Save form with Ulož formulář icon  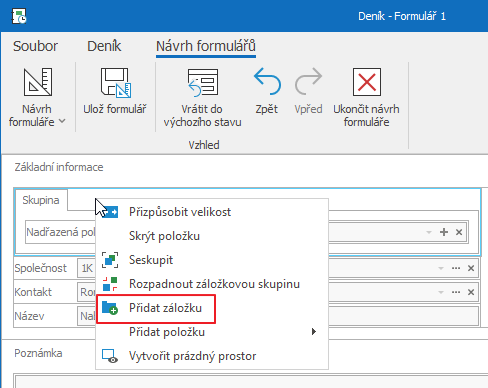[116, 83]
